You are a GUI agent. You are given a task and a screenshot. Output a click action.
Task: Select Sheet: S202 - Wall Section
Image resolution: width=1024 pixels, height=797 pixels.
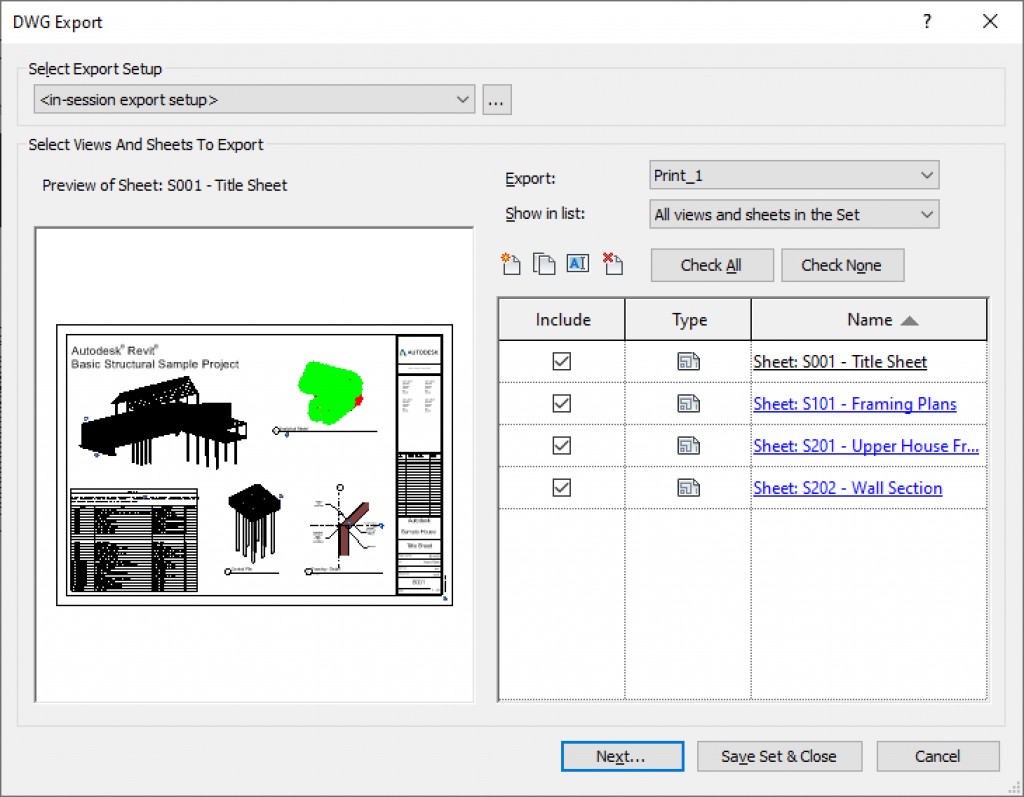(x=848, y=487)
